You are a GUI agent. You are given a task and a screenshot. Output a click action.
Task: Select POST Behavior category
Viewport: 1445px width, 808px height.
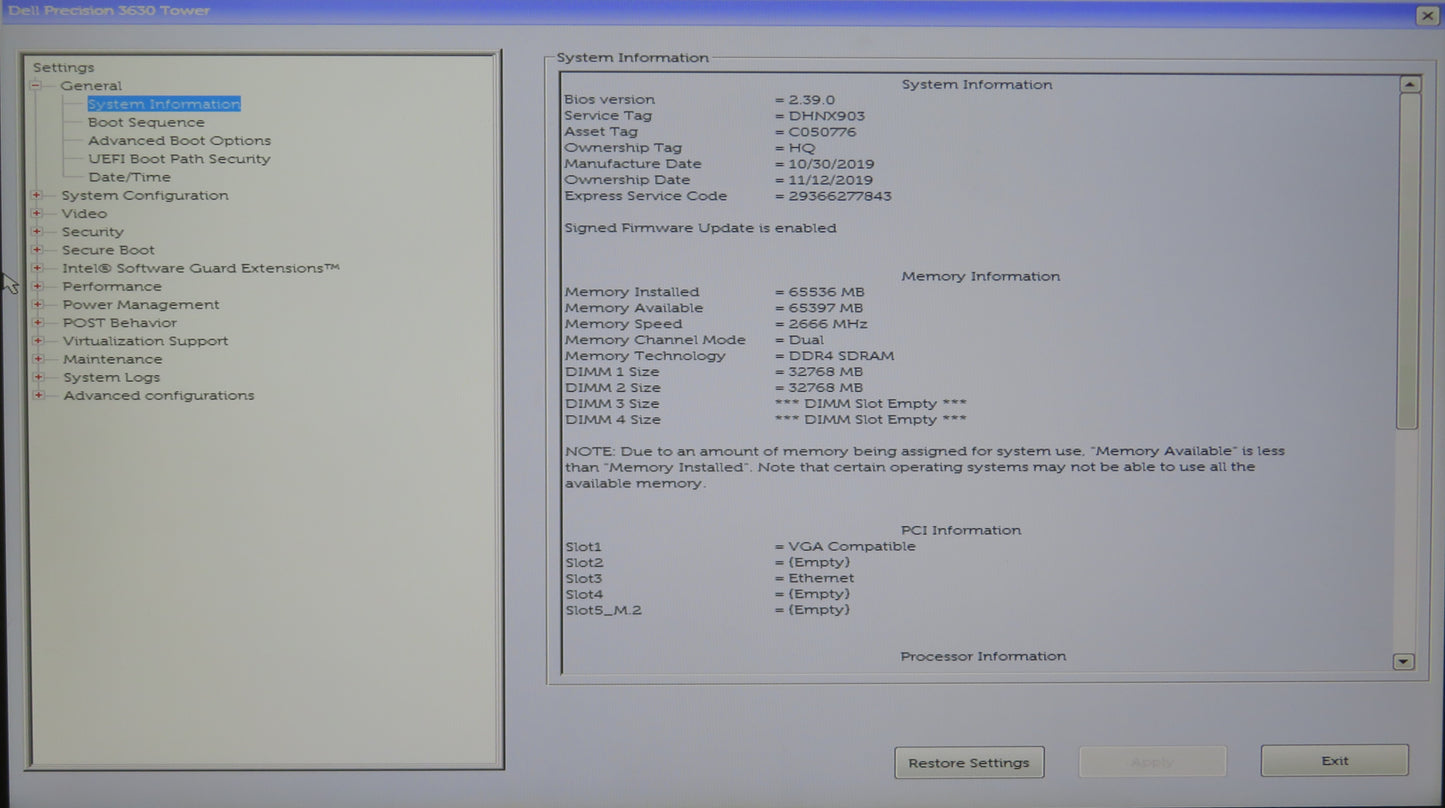pyautogui.click(x=120, y=323)
